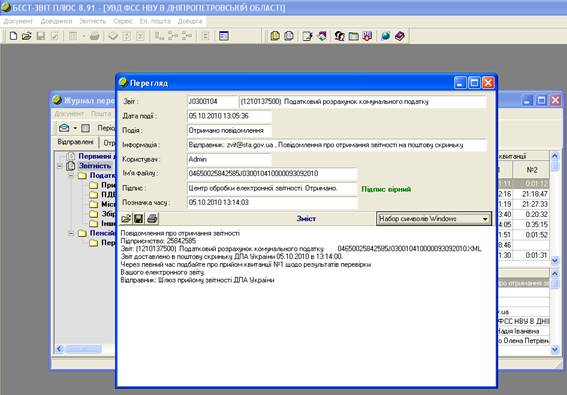The image size is (567, 395).
Task: Click the mail envelope icon in journal window
Action: pos(64,128)
